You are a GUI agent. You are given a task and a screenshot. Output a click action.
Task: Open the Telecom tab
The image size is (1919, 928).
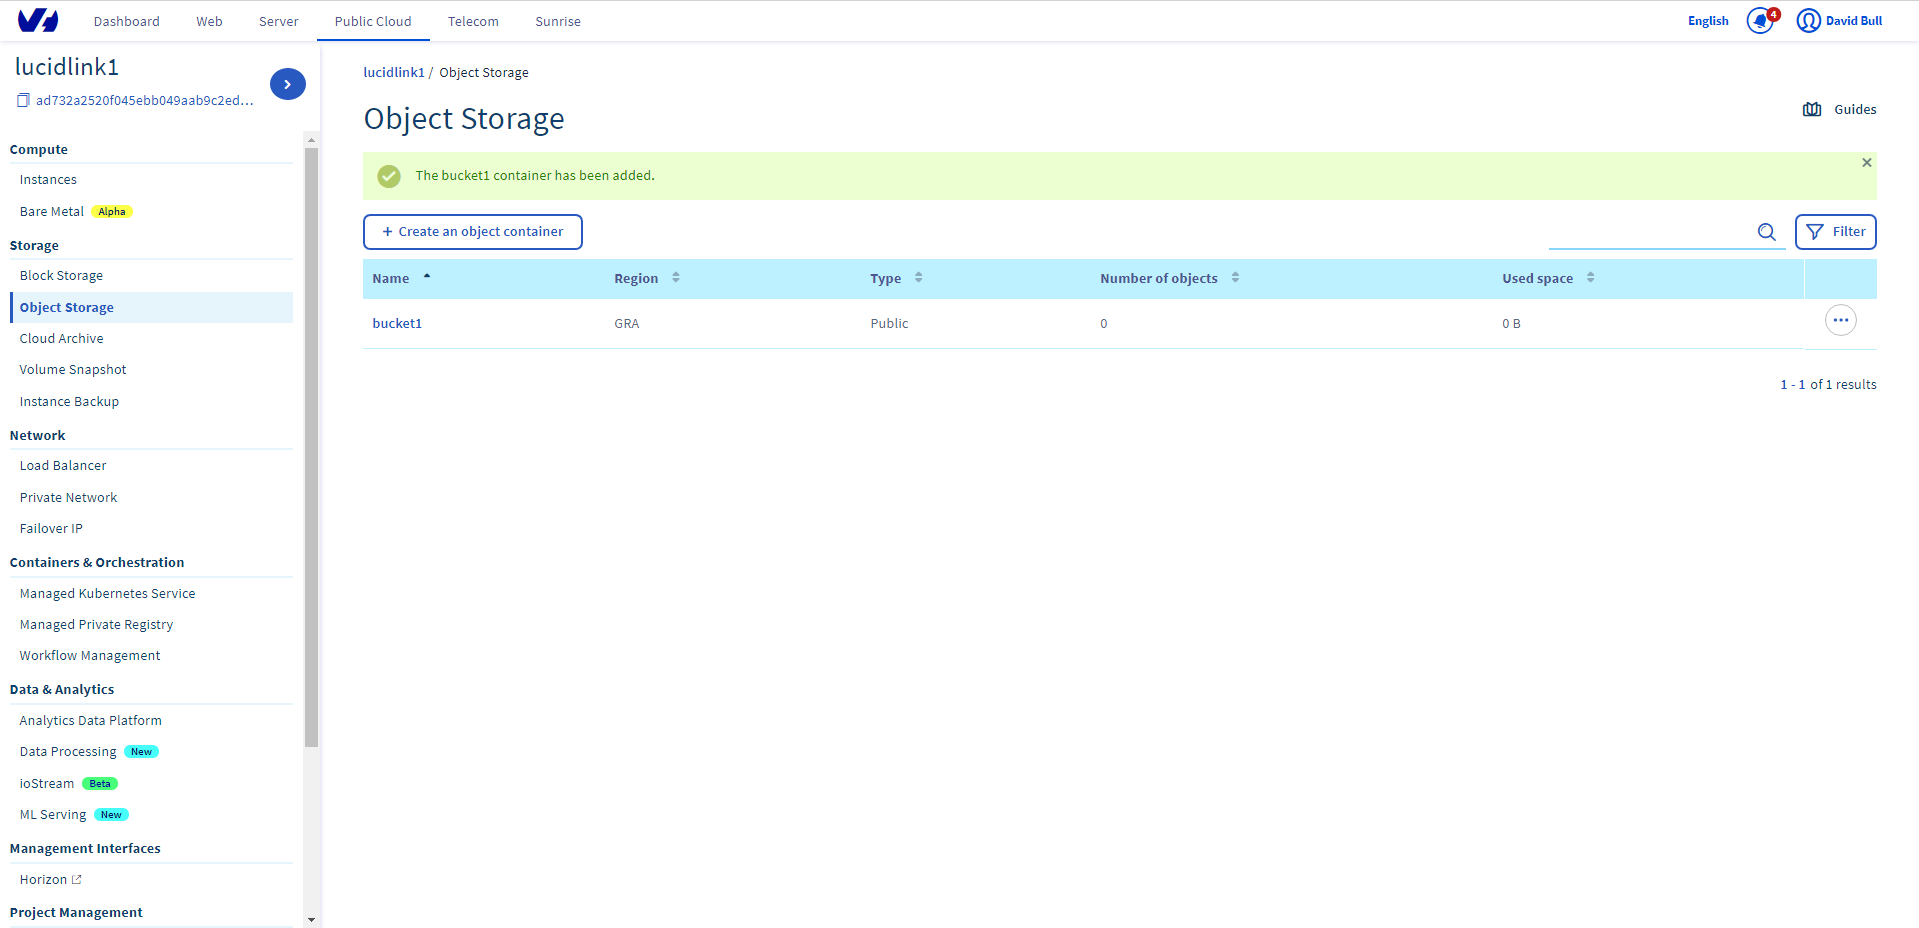(x=473, y=21)
